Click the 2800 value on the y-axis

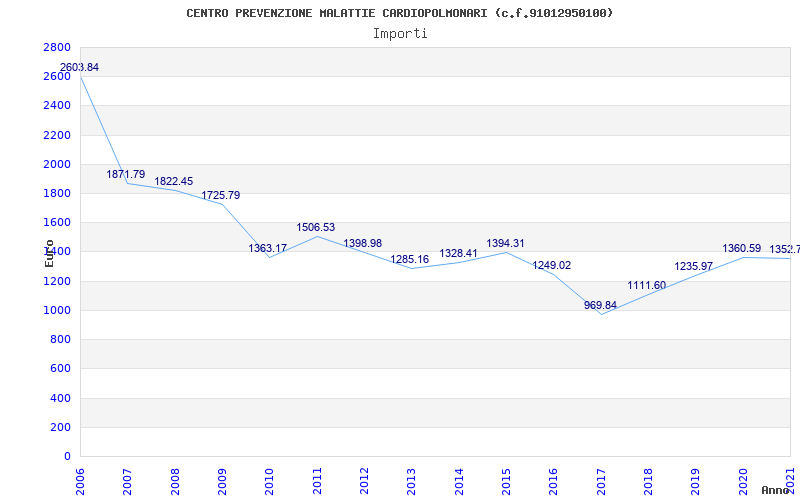click(x=57, y=48)
